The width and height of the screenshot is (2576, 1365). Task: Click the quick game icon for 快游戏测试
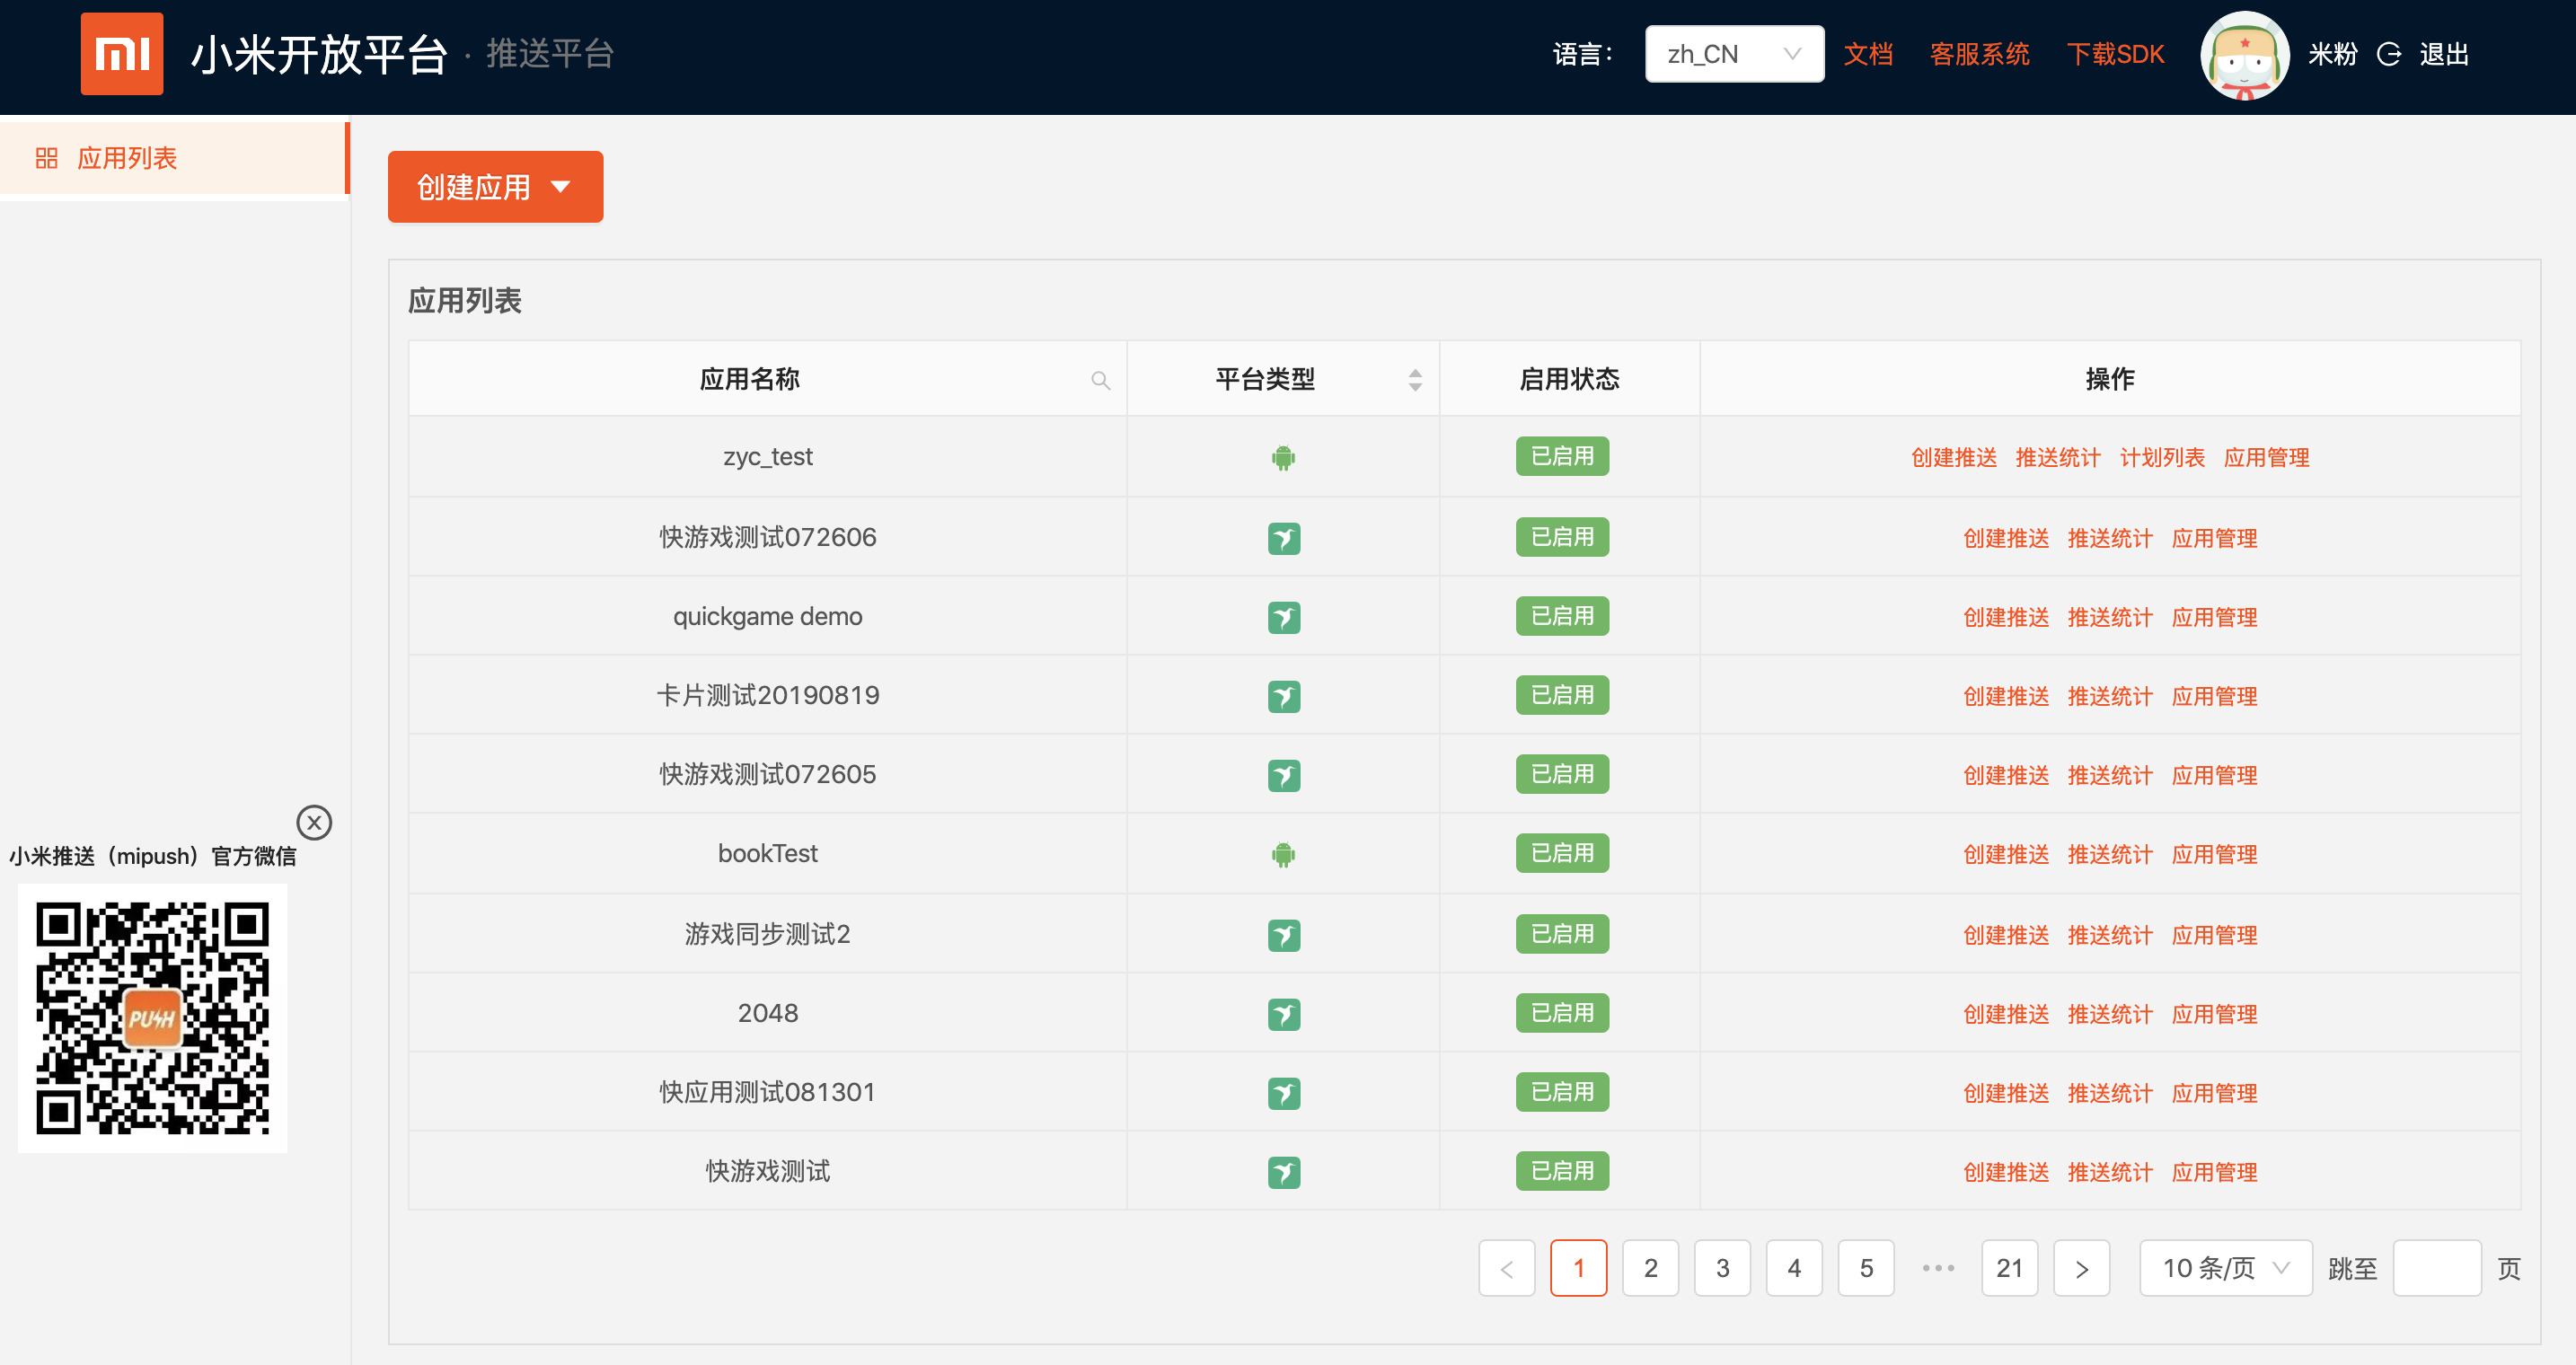1283,1171
